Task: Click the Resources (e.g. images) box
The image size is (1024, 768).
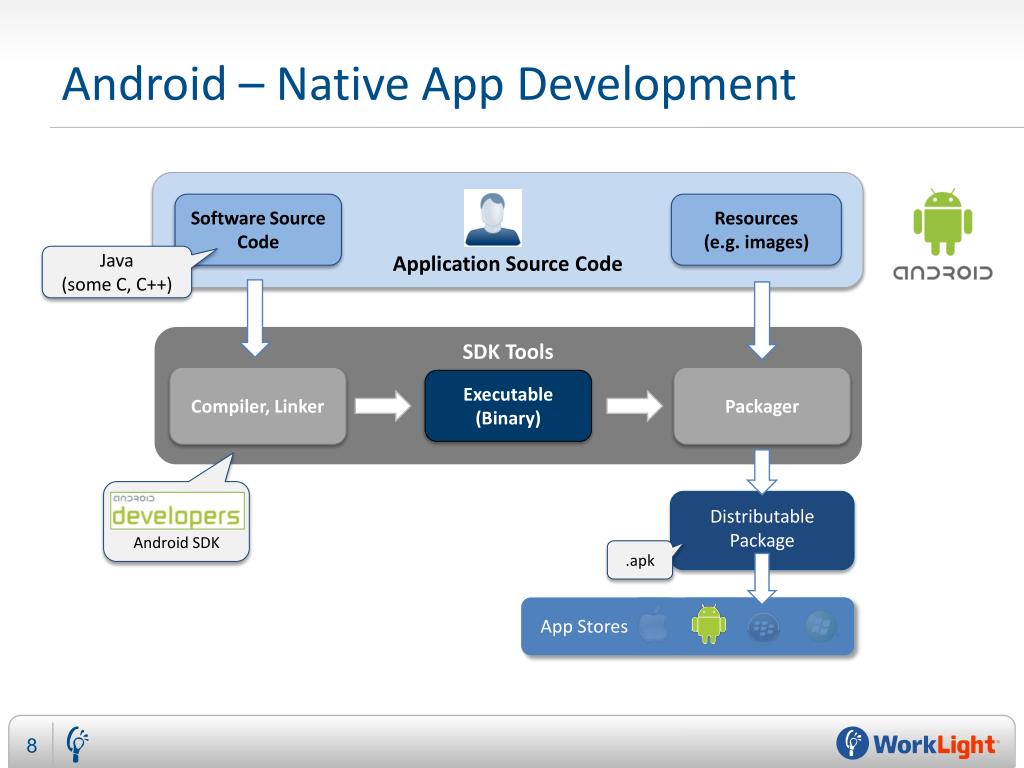Action: 756,230
